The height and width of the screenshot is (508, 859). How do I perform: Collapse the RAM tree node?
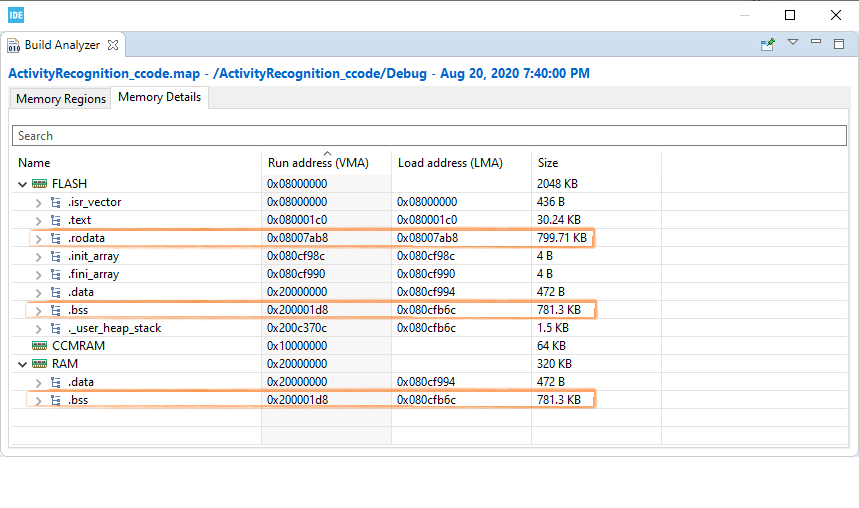point(23,364)
